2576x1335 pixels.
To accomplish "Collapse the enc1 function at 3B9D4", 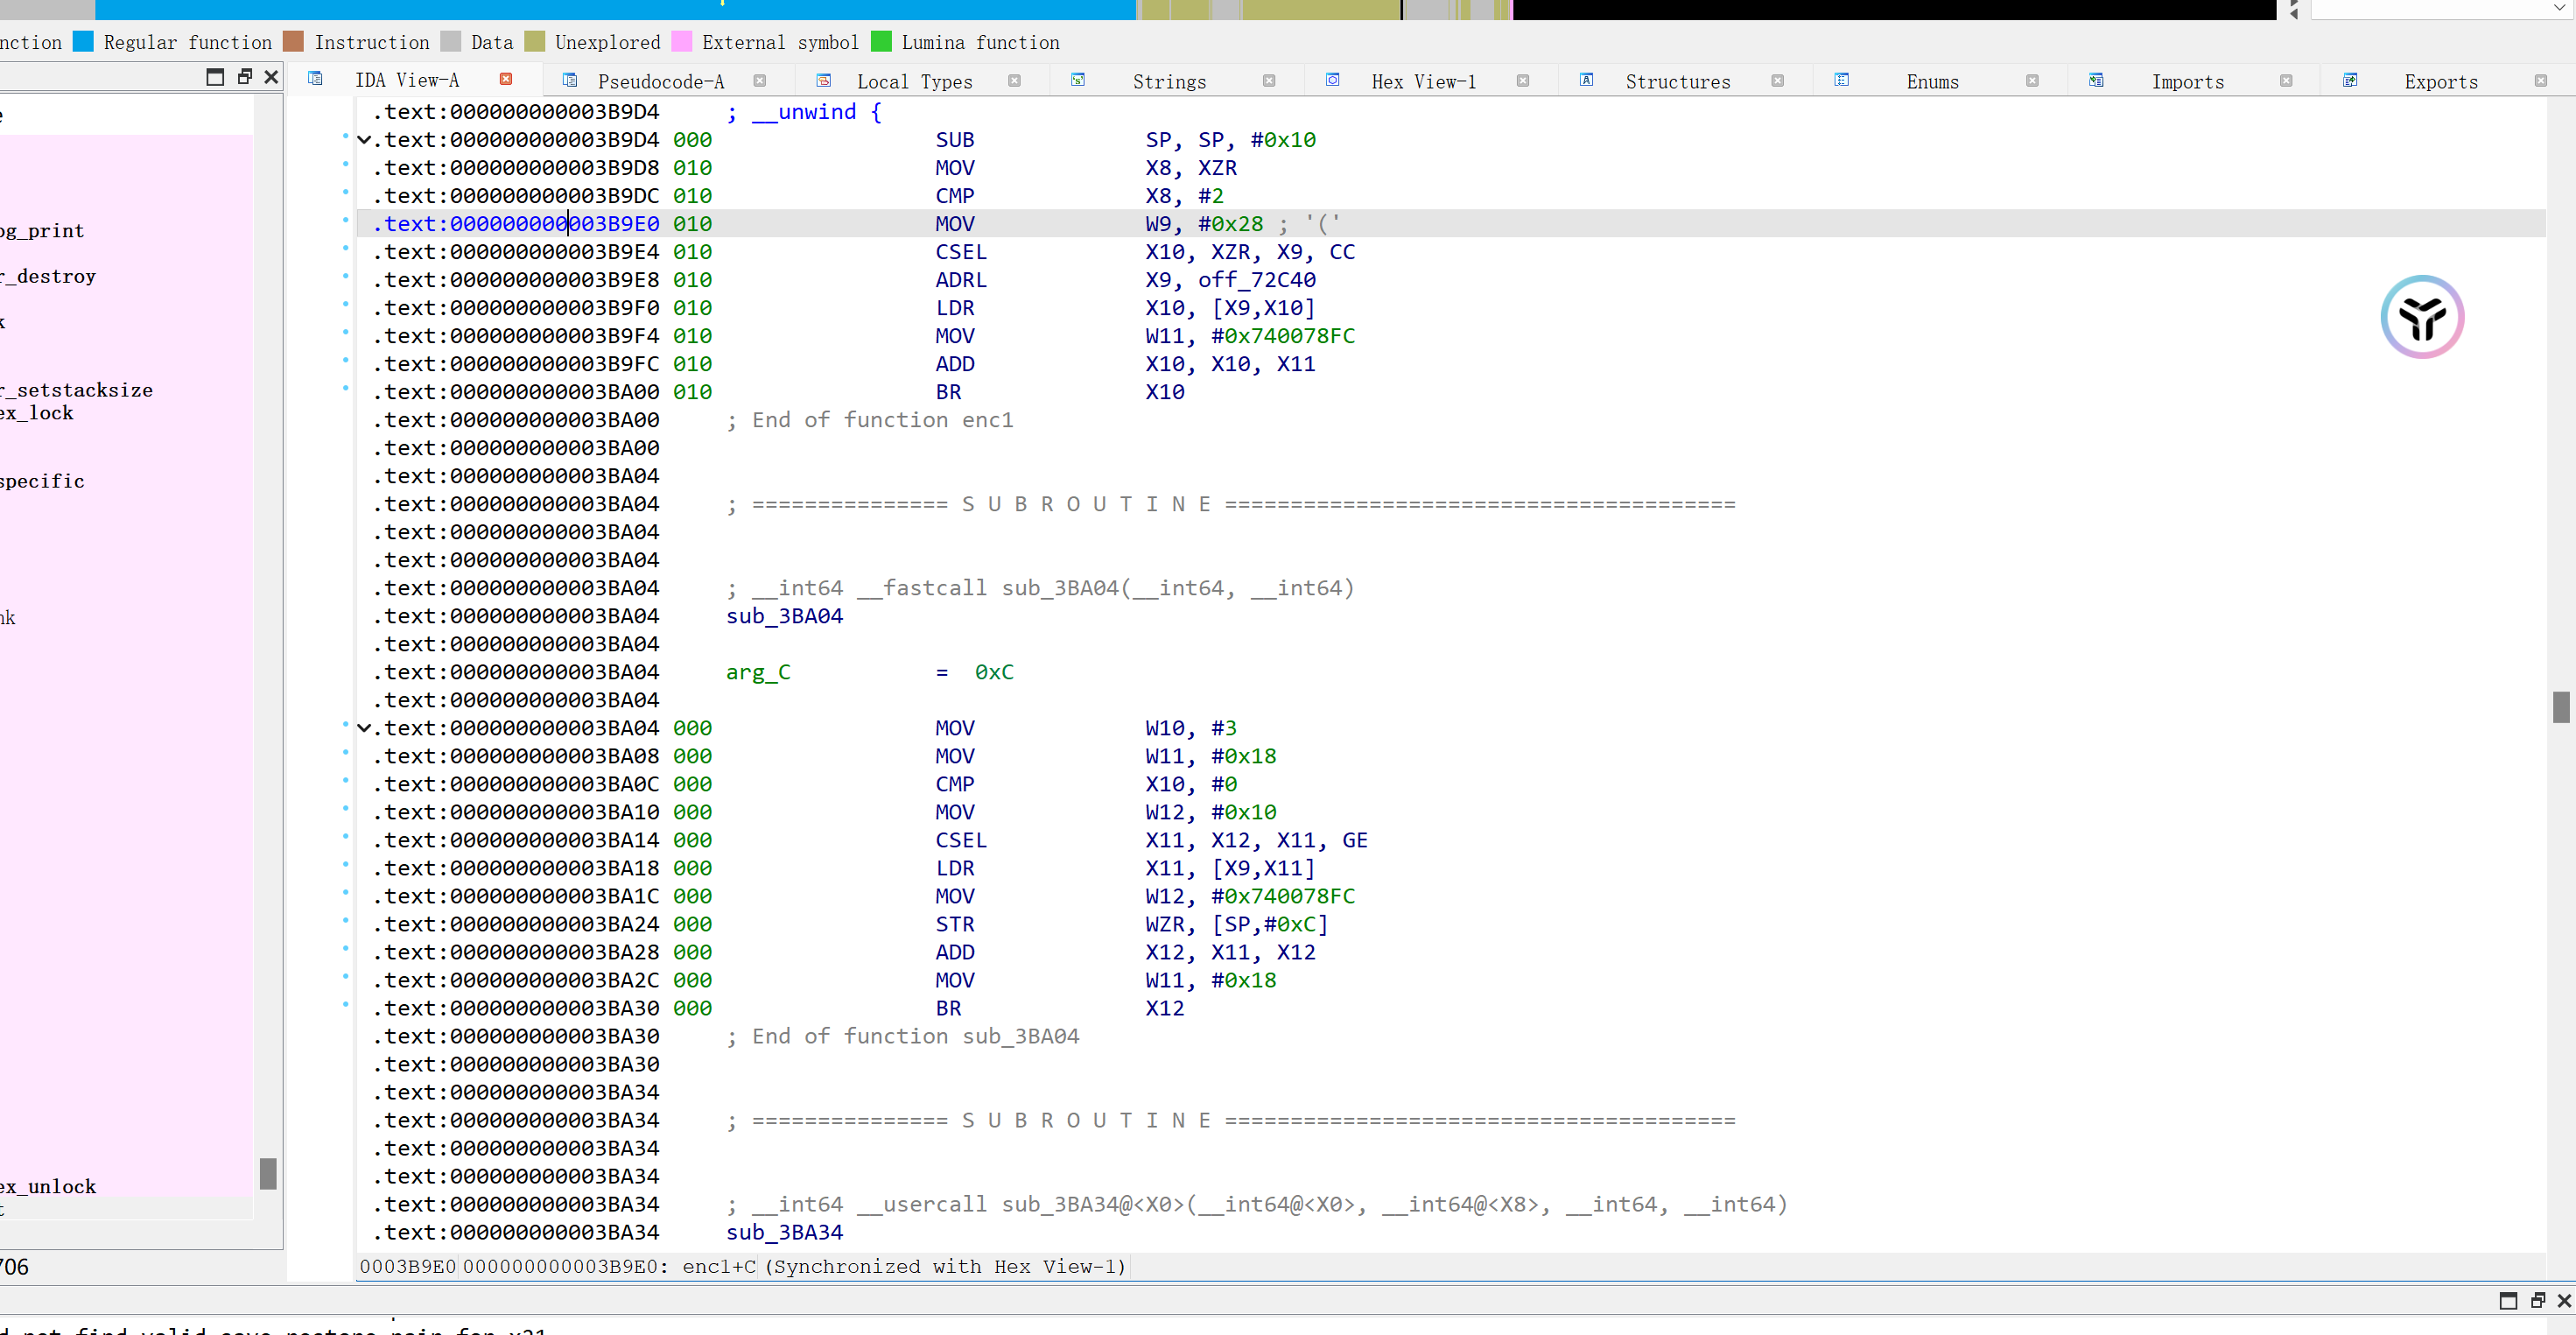I will (x=364, y=140).
